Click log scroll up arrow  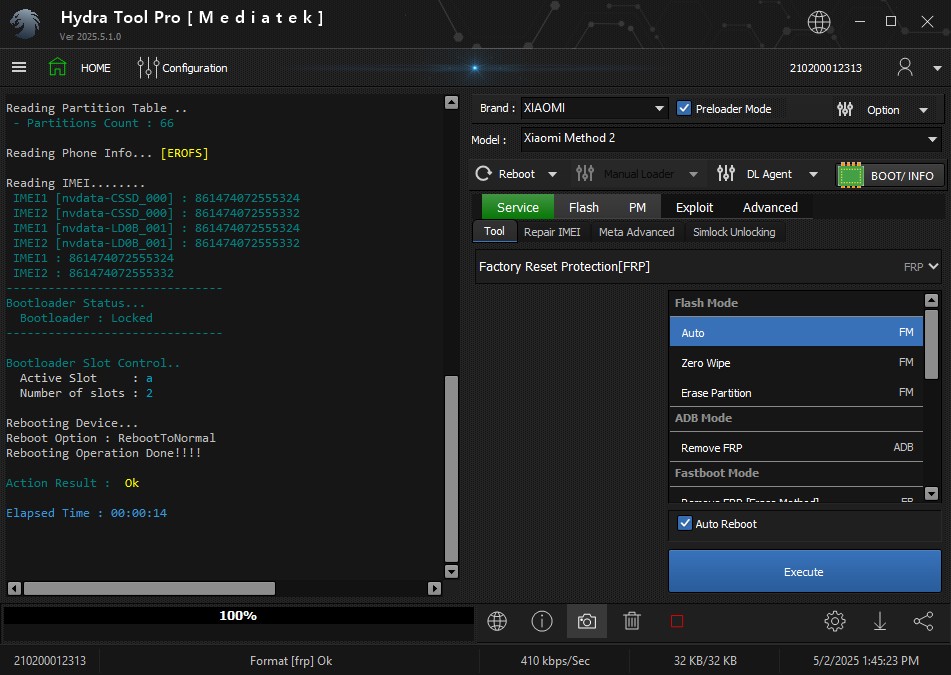click(x=451, y=102)
